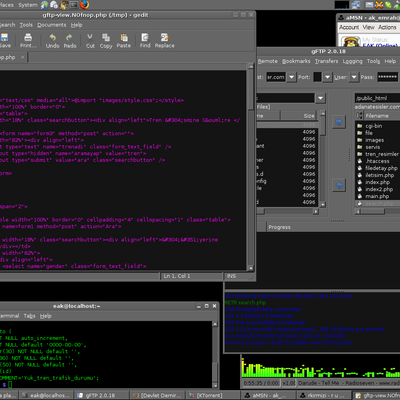The image size is (400, 400).
Task: Open the gFTP user dropdown arrow
Action: coord(354,77)
